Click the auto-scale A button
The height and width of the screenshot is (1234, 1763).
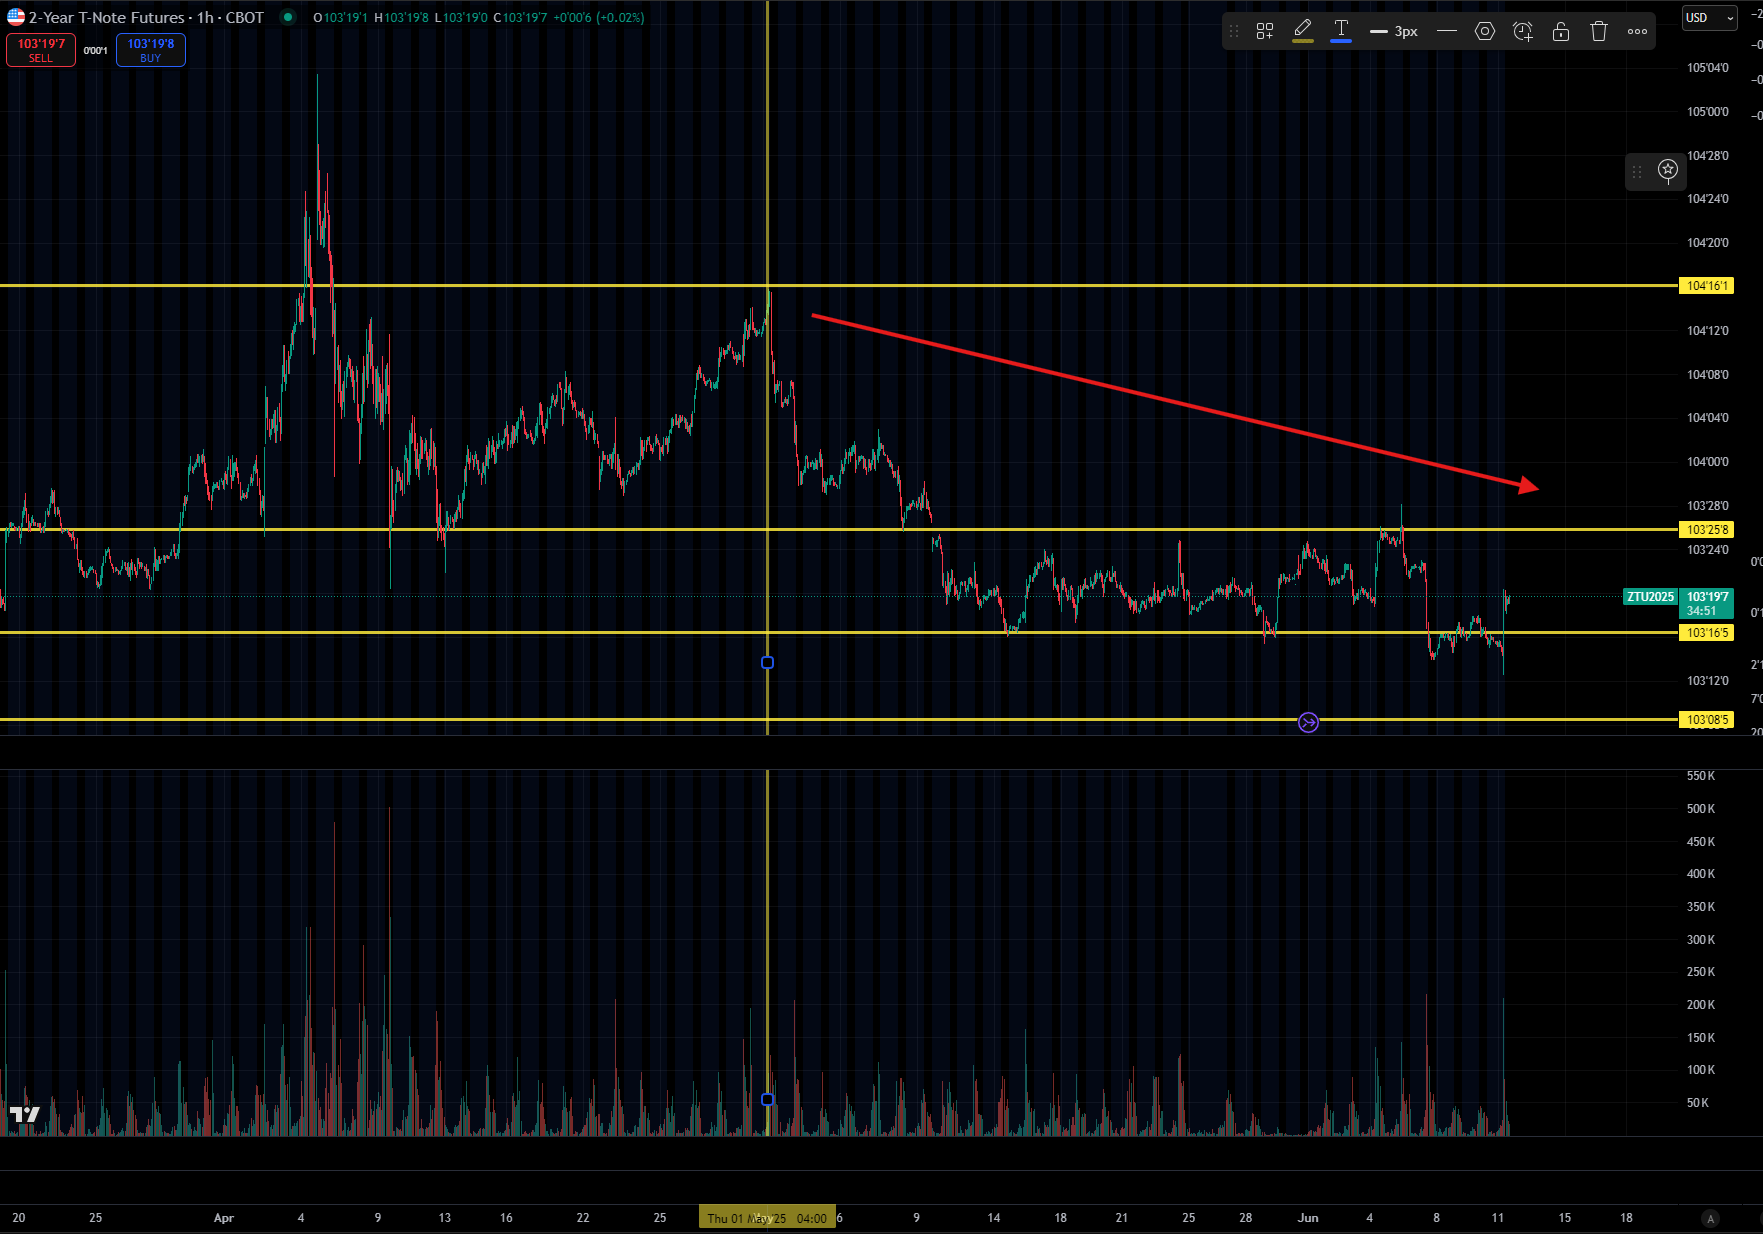(1710, 1218)
